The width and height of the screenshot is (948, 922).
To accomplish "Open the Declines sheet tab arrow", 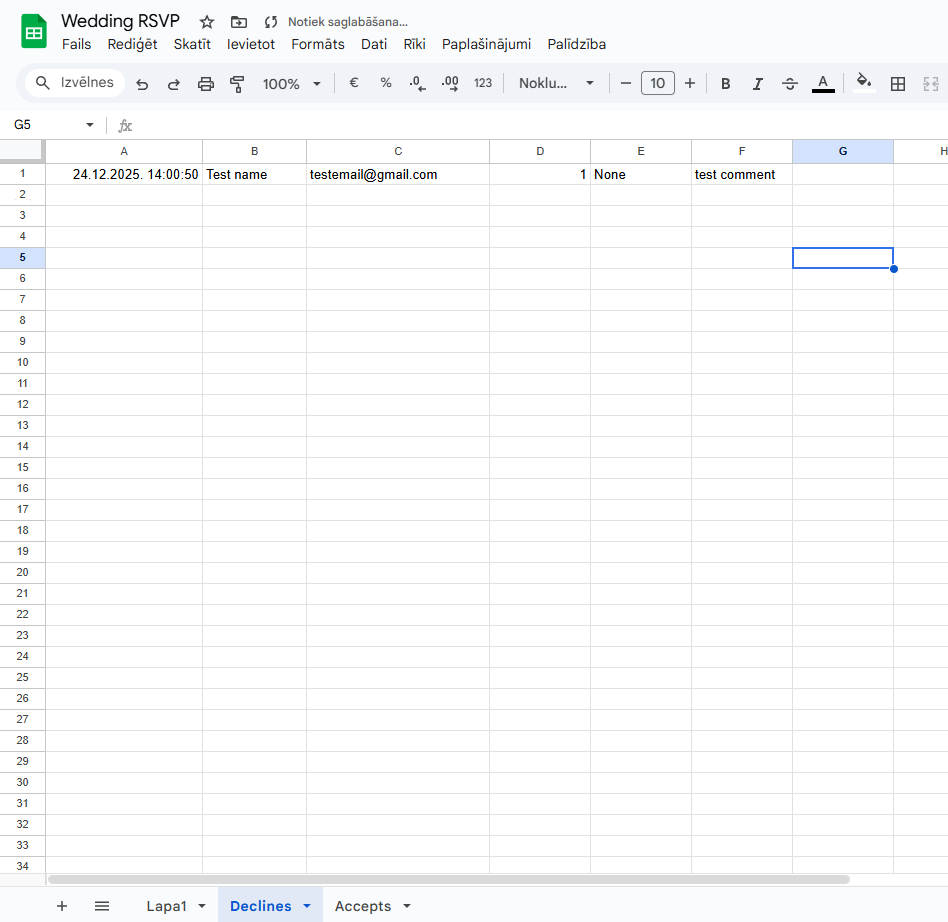I will [x=307, y=906].
